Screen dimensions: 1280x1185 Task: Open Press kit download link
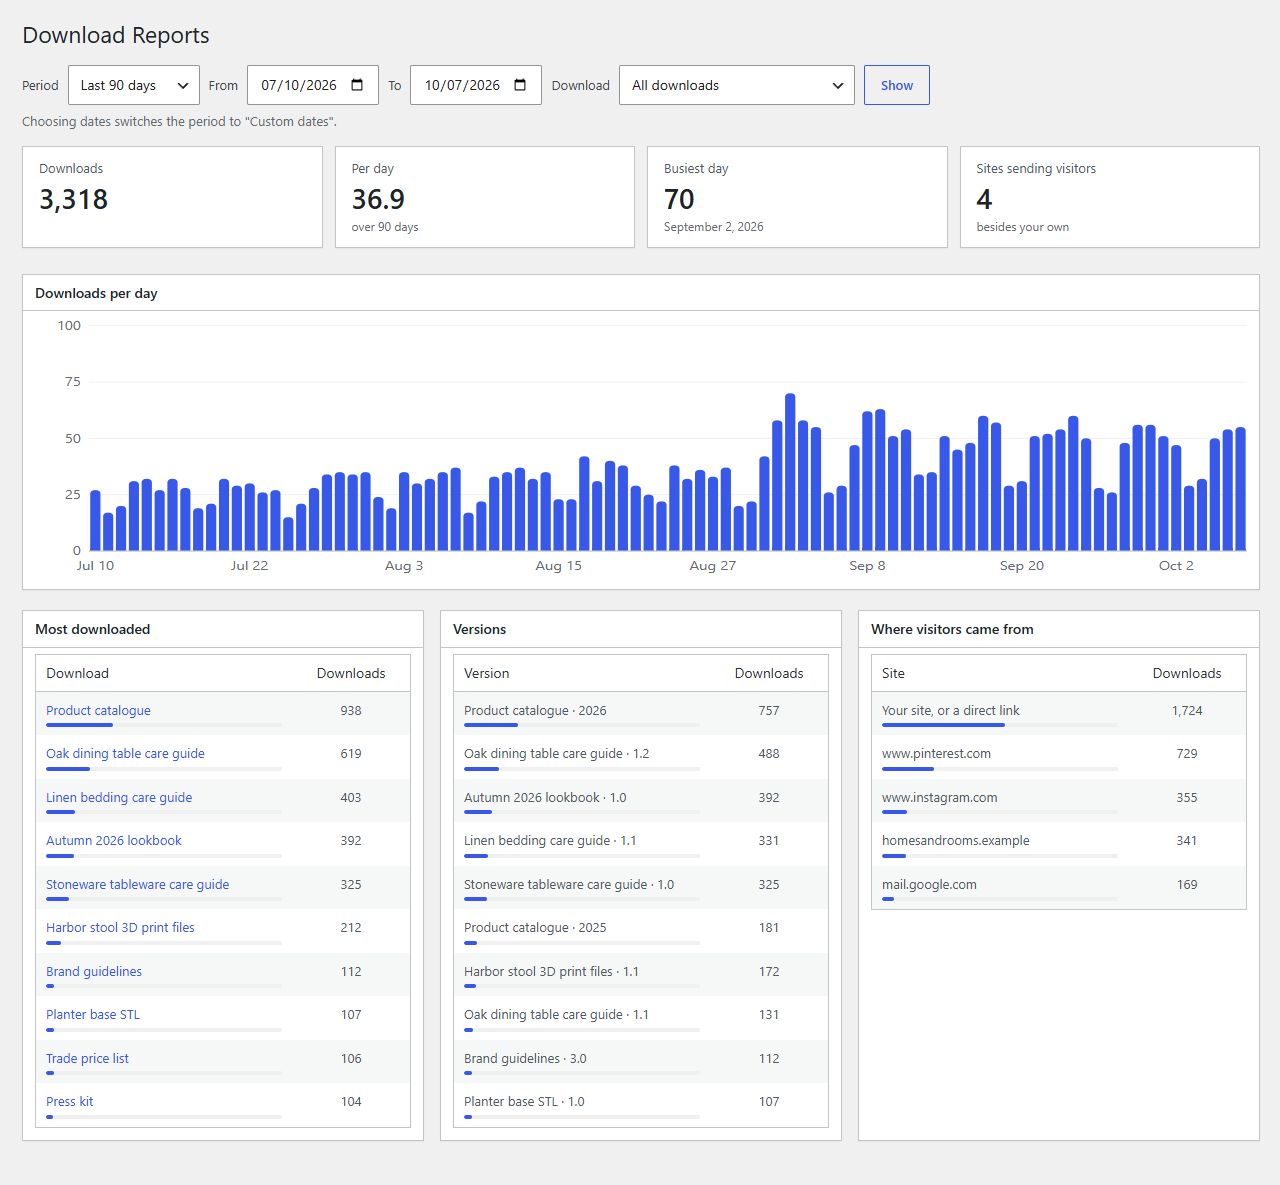69,1102
